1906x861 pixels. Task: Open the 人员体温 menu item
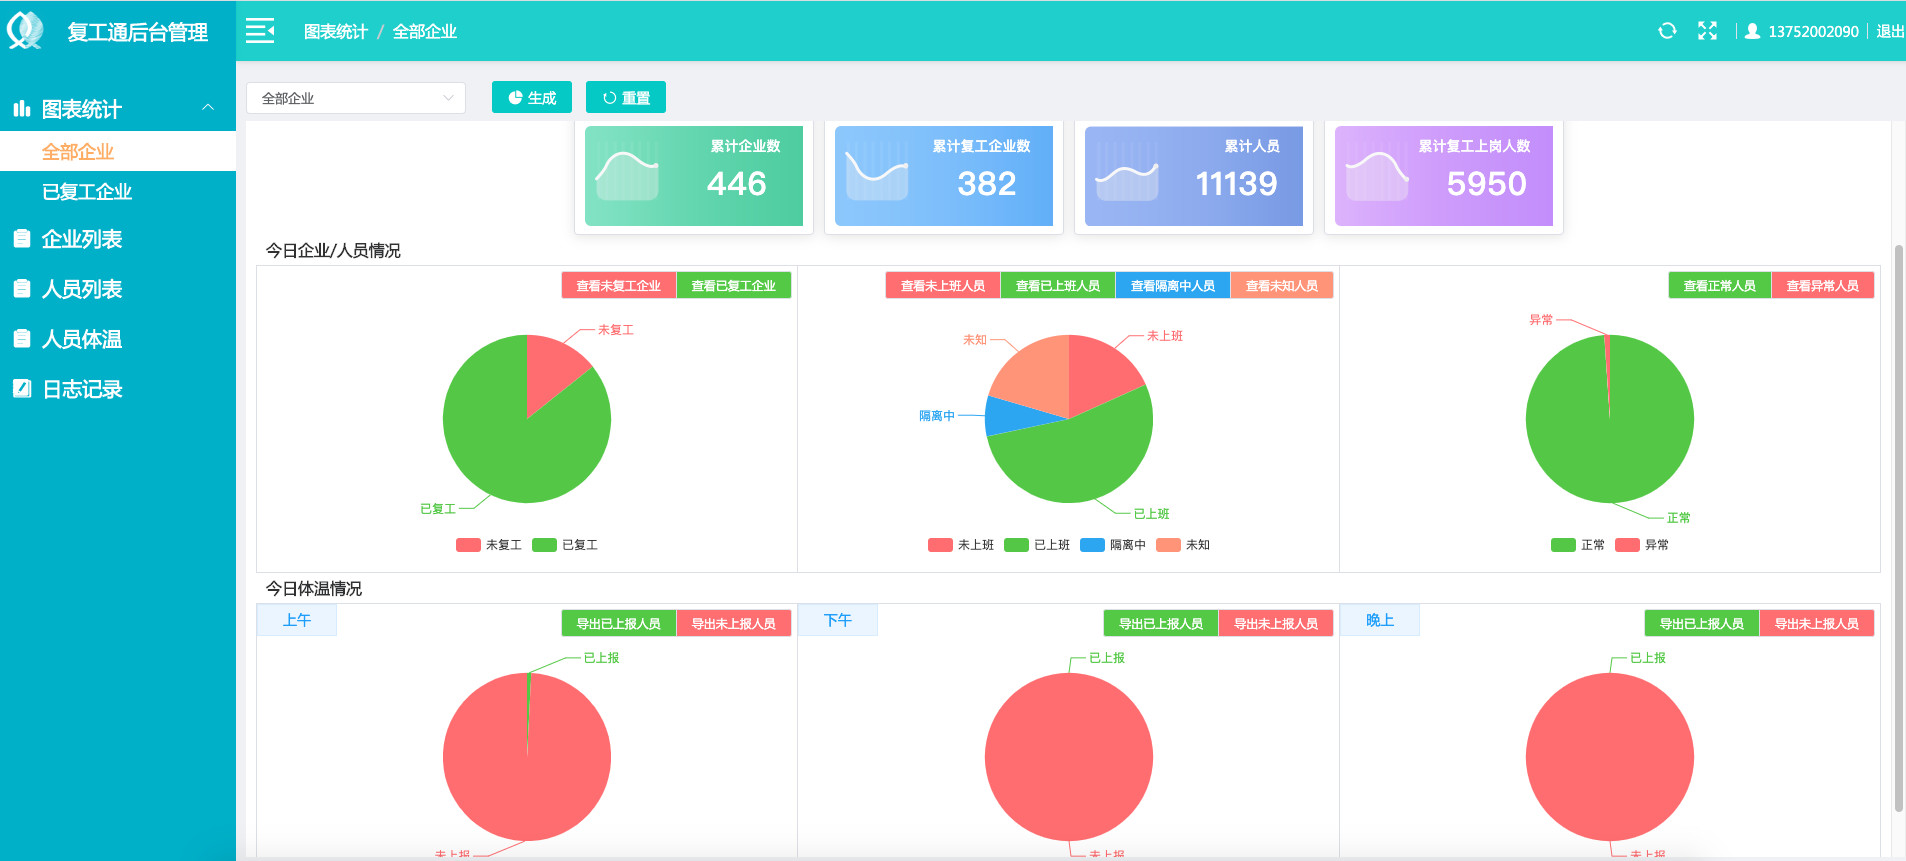pos(118,338)
